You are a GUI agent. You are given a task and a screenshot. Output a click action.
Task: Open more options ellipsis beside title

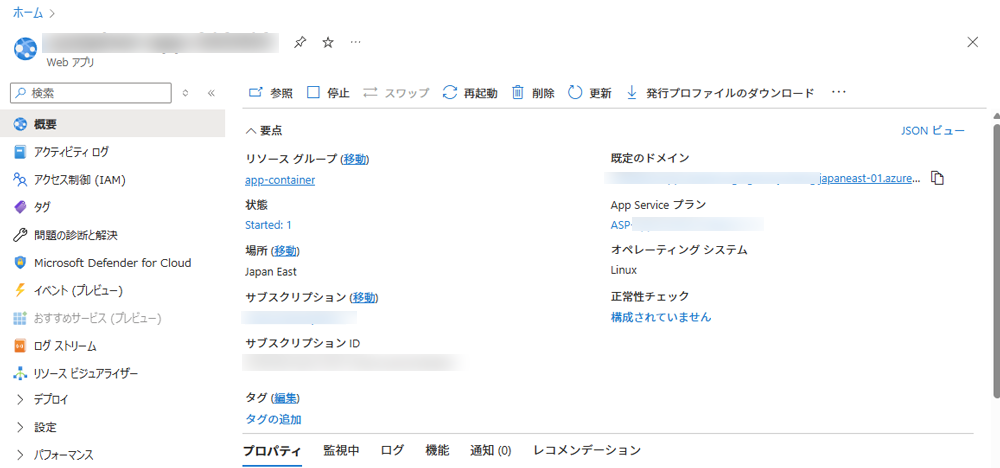[x=356, y=43]
